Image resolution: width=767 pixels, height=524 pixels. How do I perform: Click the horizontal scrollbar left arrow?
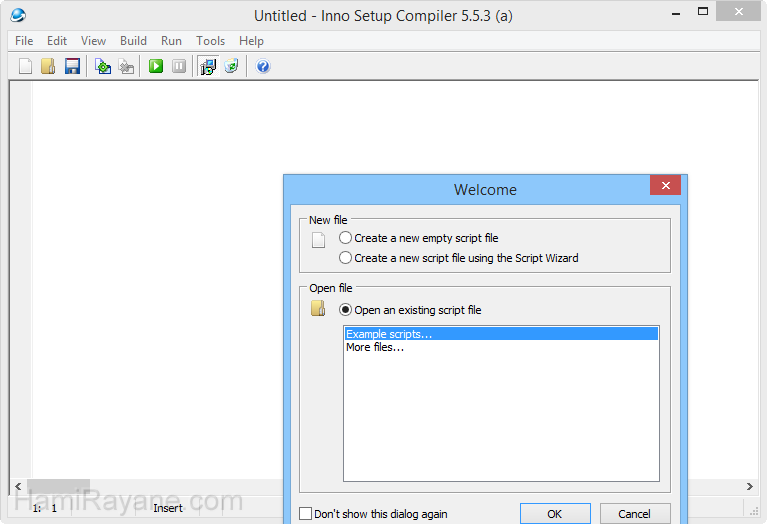[18, 486]
